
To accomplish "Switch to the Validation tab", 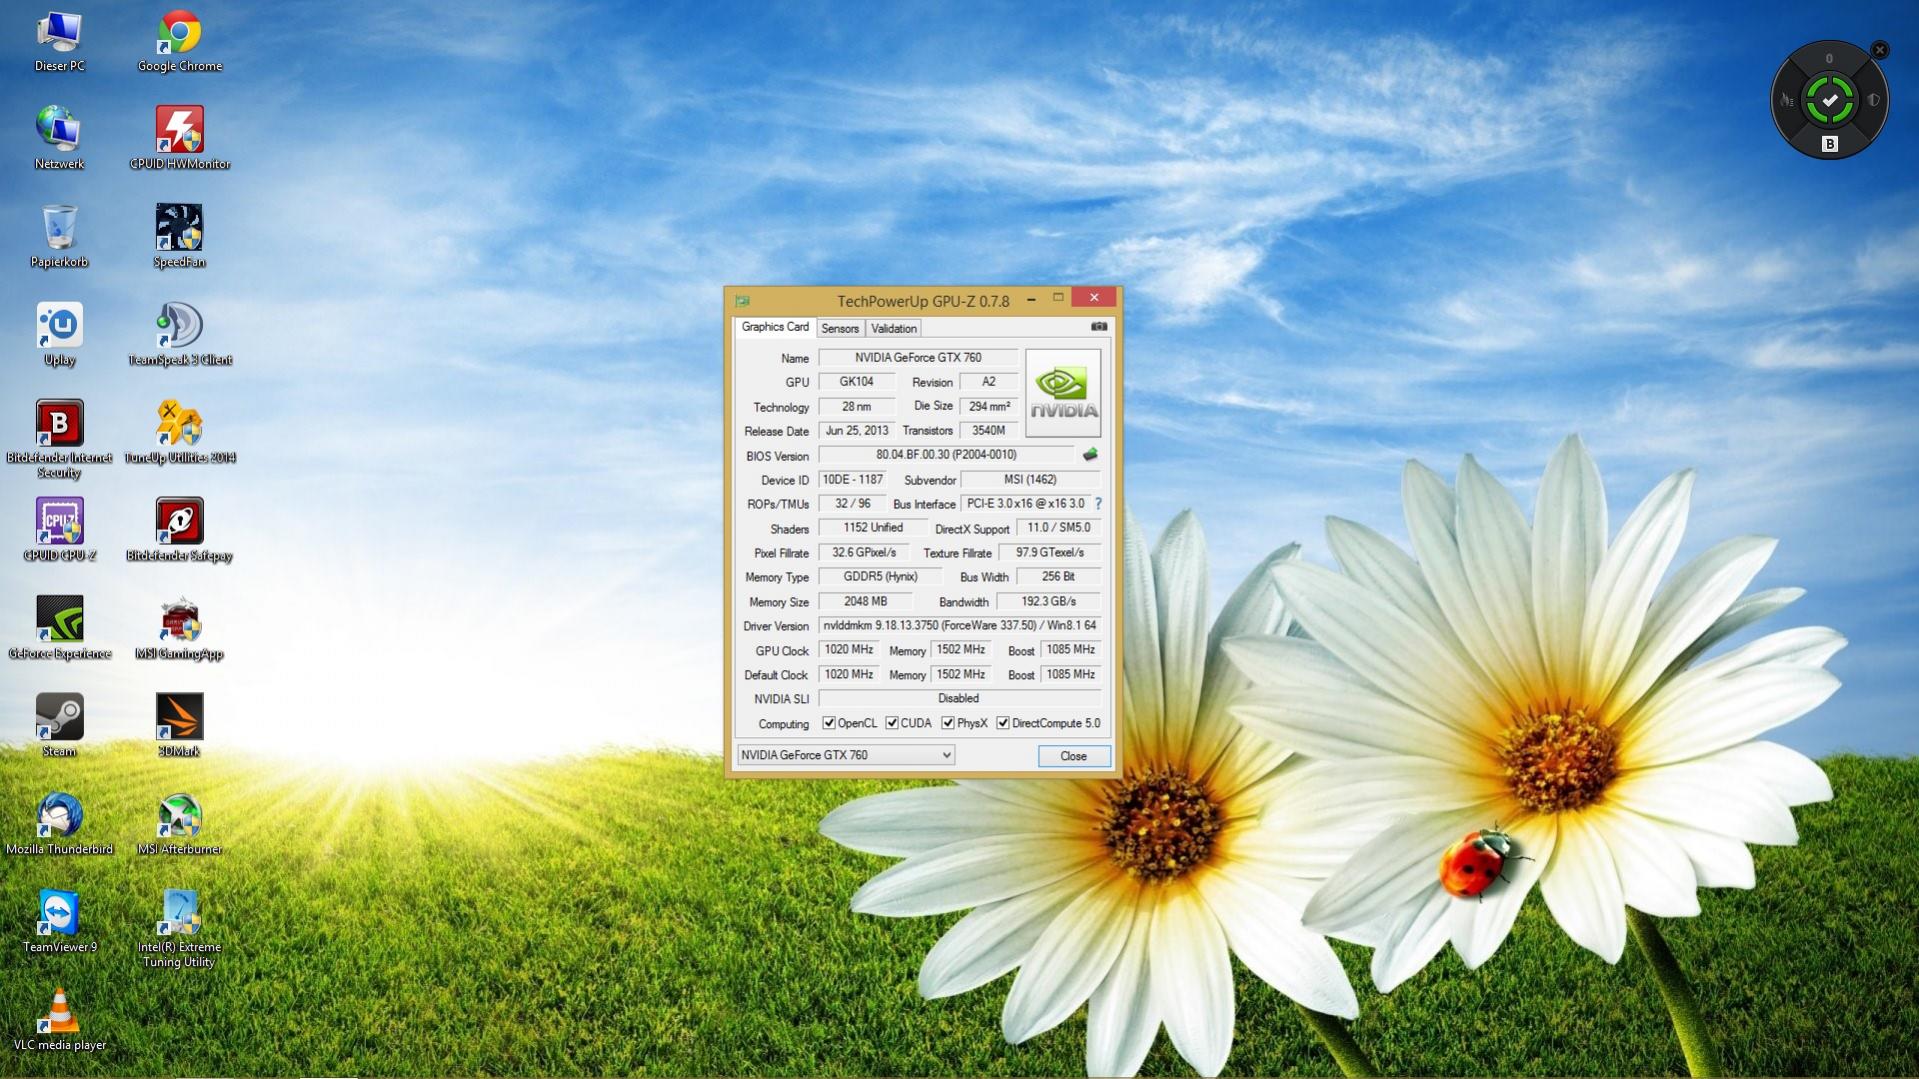I will (893, 328).
